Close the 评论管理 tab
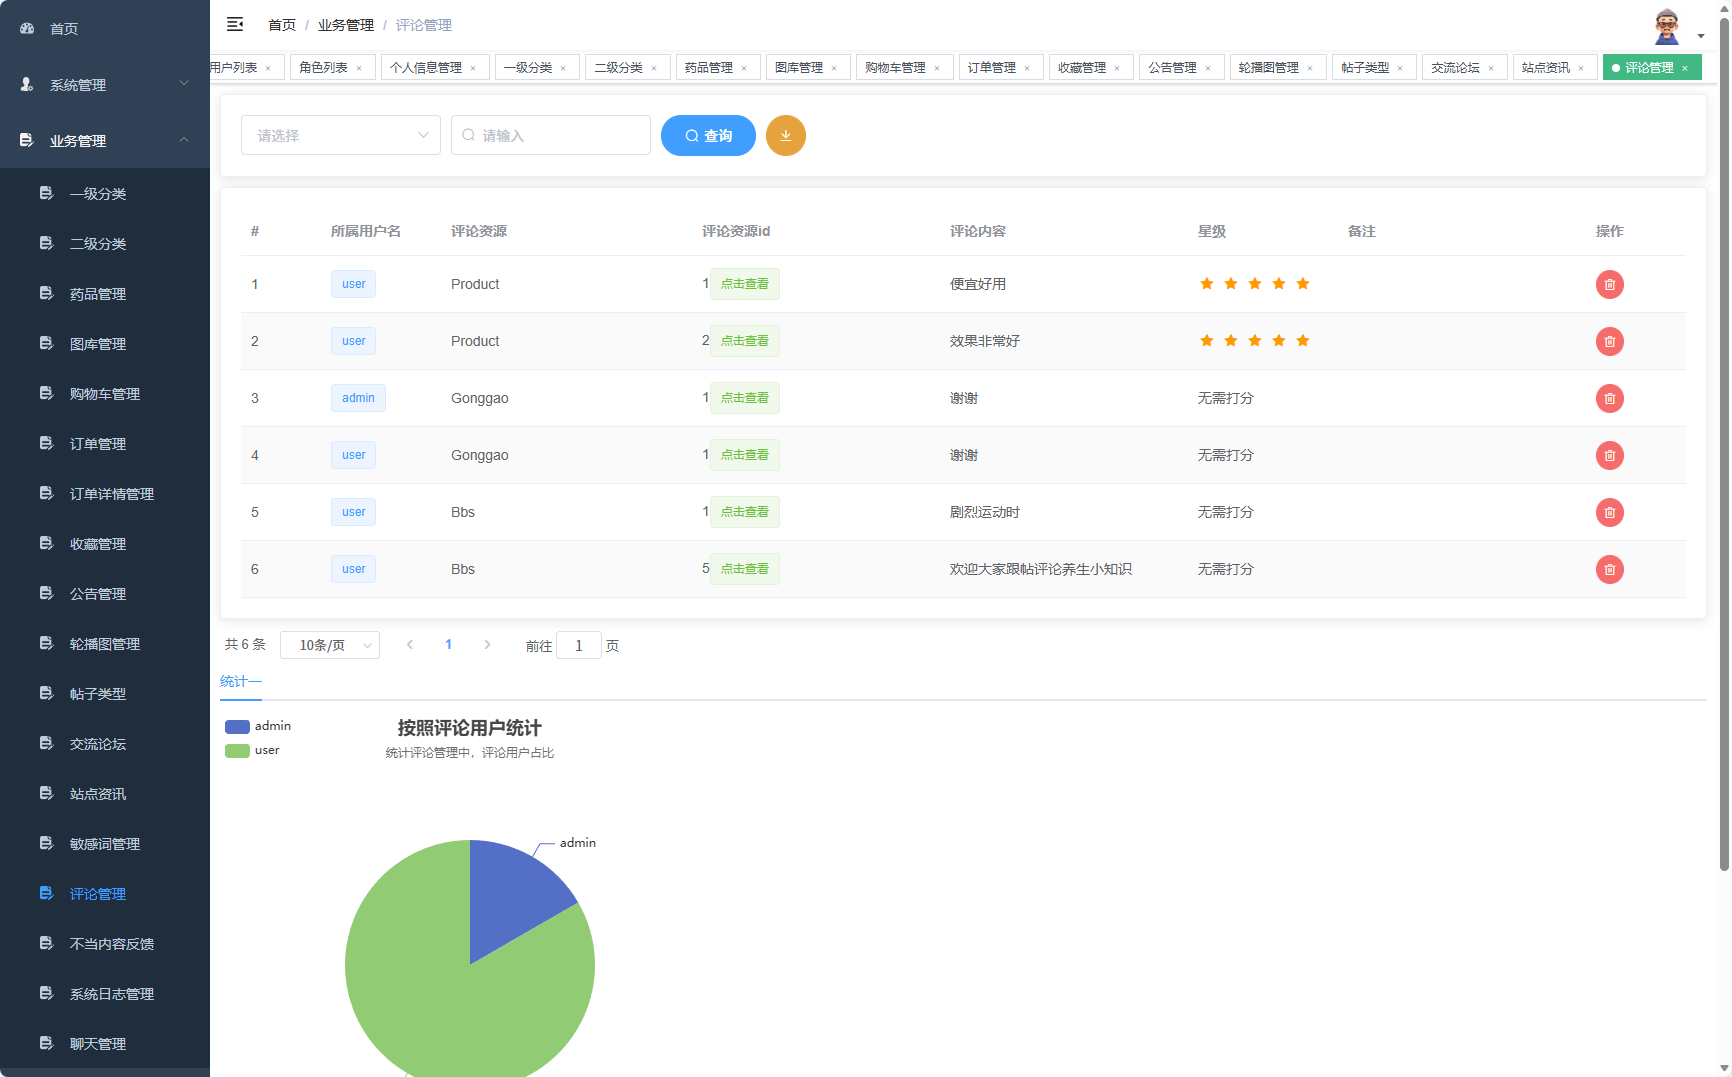This screenshot has height=1077, width=1732. tap(1685, 68)
